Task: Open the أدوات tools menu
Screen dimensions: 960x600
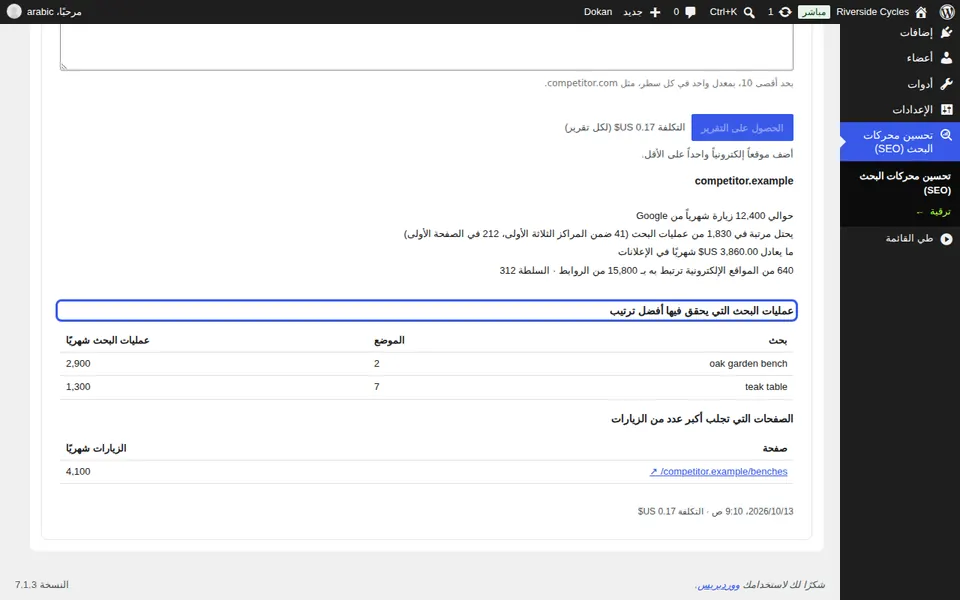Action: pyautogui.click(x=900, y=83)
